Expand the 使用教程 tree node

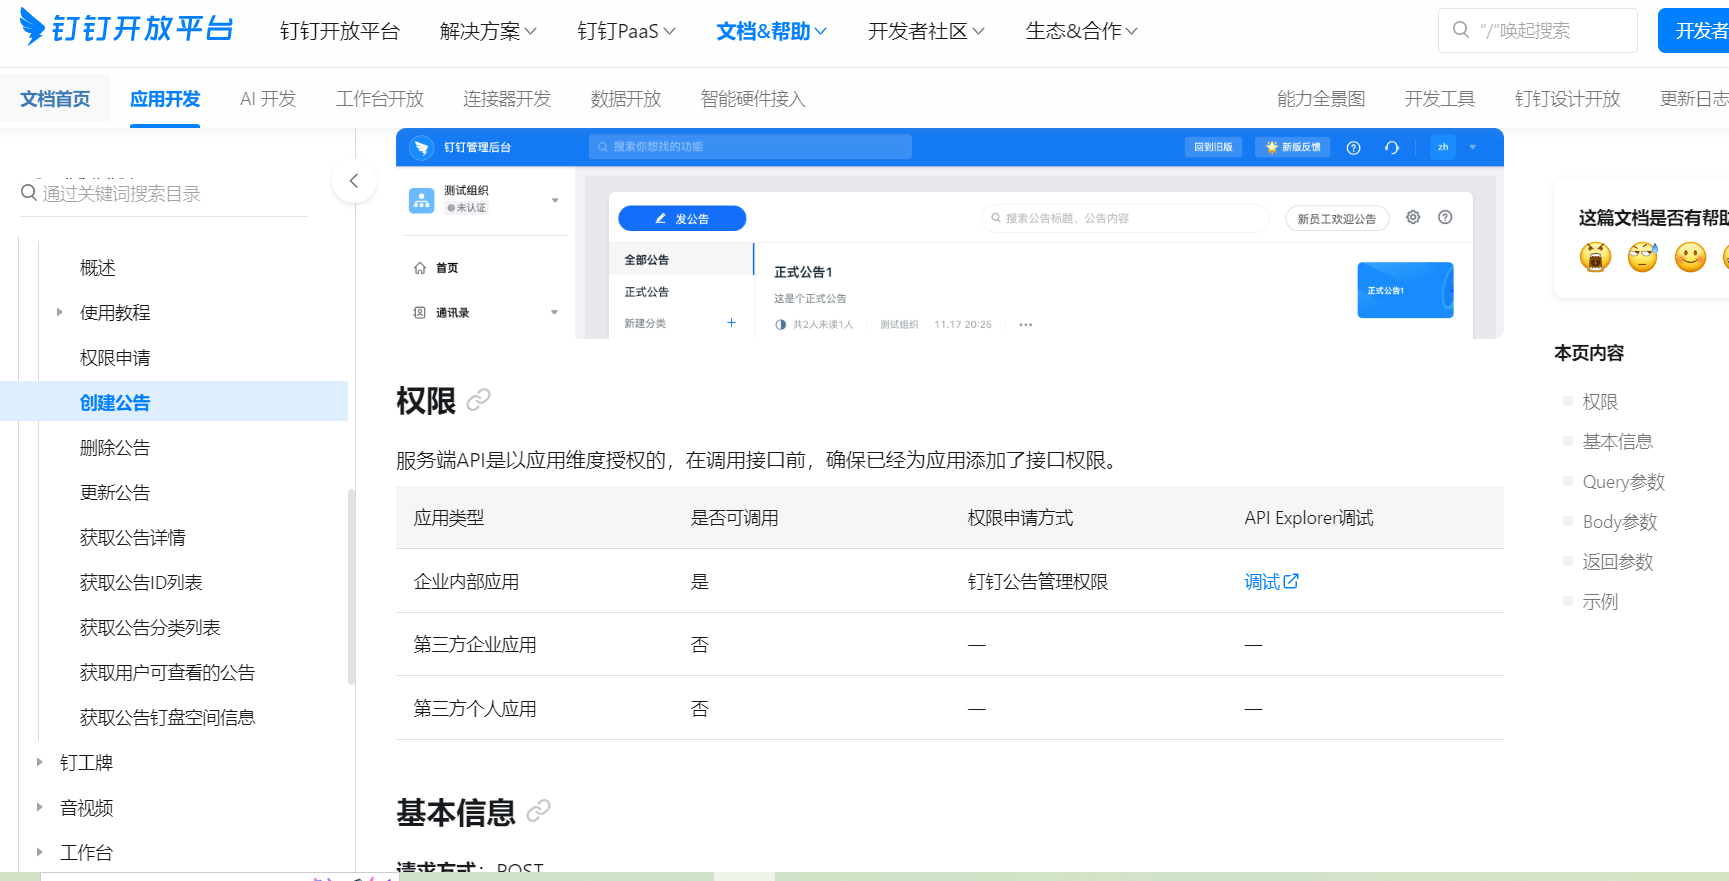point(59,312)
